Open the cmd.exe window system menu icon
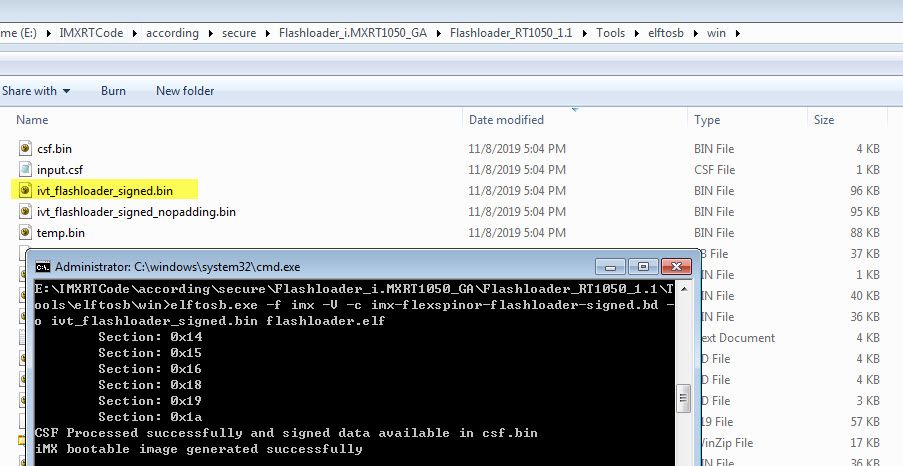The height and width of the screenshot is (466, 903). pyautogui.click(x=43, y=267)
